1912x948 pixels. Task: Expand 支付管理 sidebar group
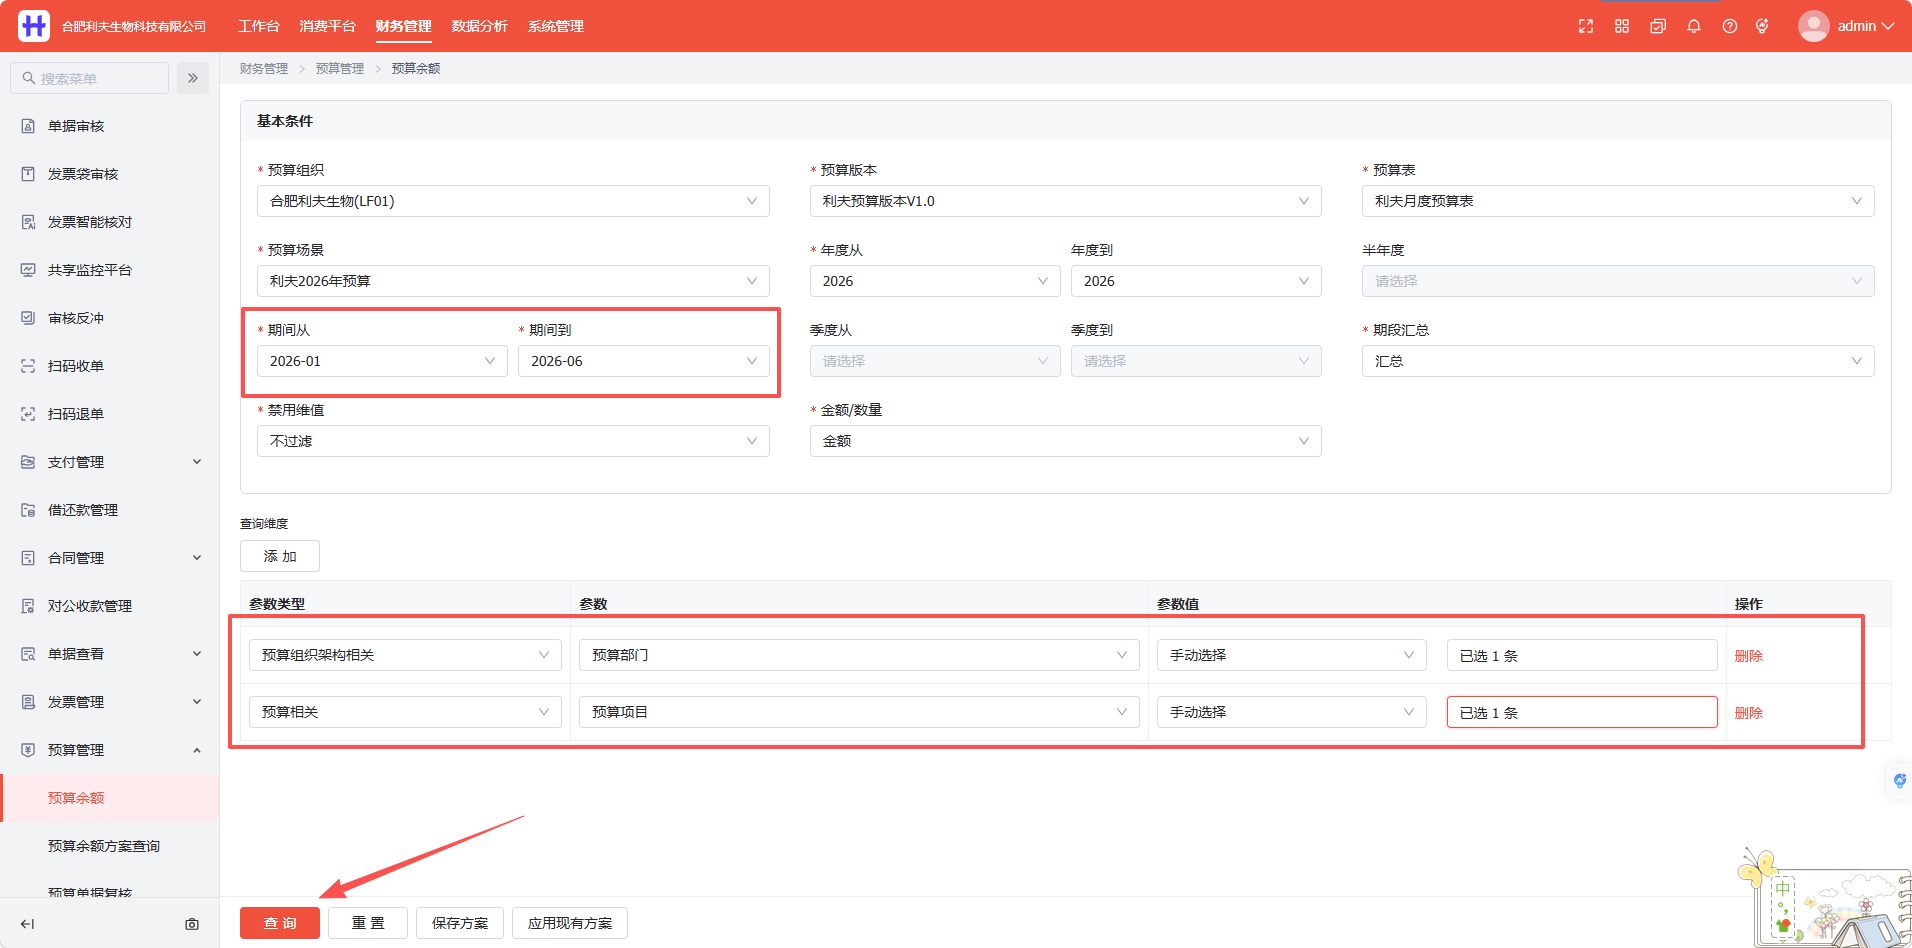point(110,462)
